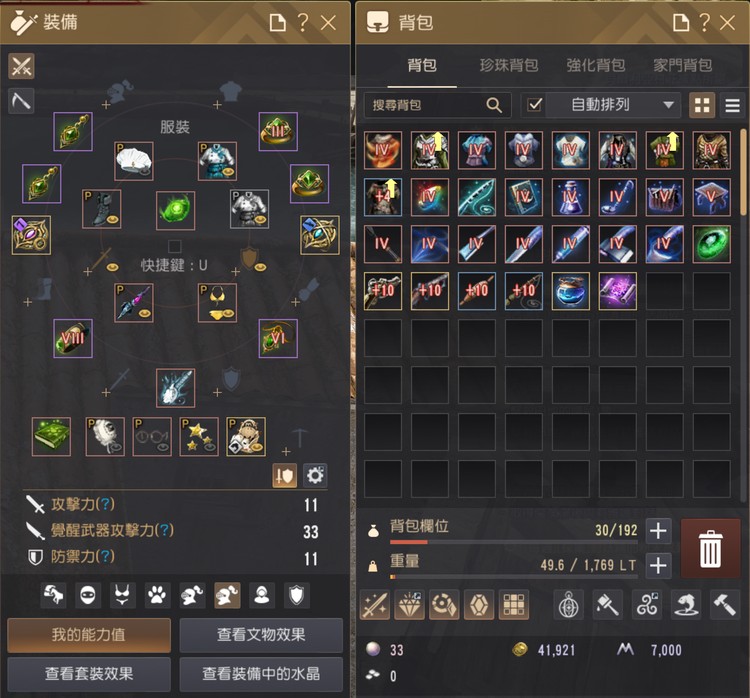
Task: Click the search magnifier in inventory
Action: 494,105
